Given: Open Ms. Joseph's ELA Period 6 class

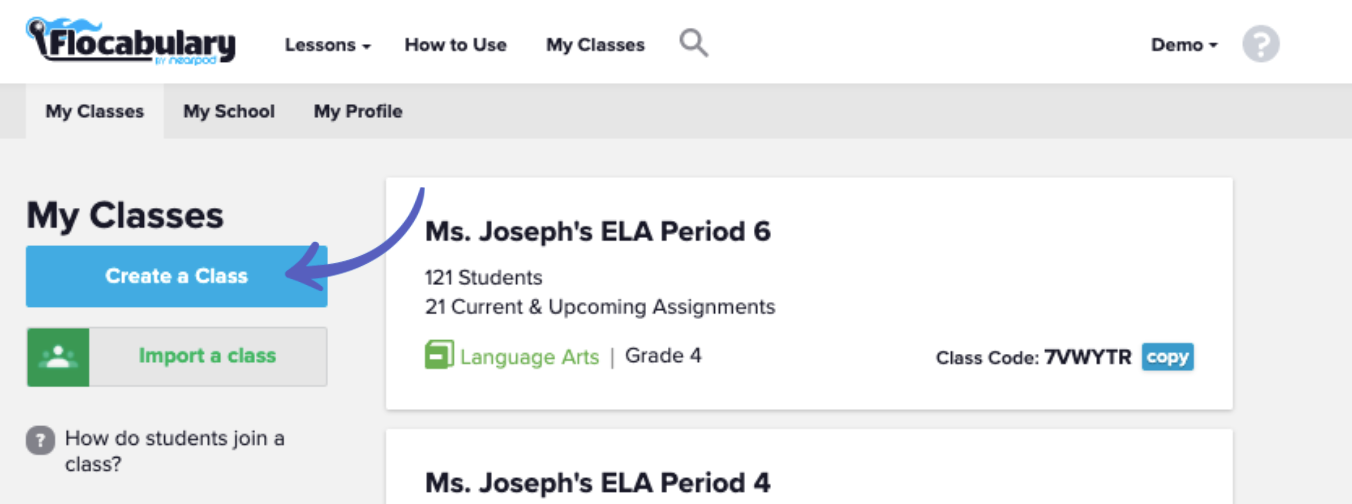Looking at the screenshot, I should [x=598, y=232].
